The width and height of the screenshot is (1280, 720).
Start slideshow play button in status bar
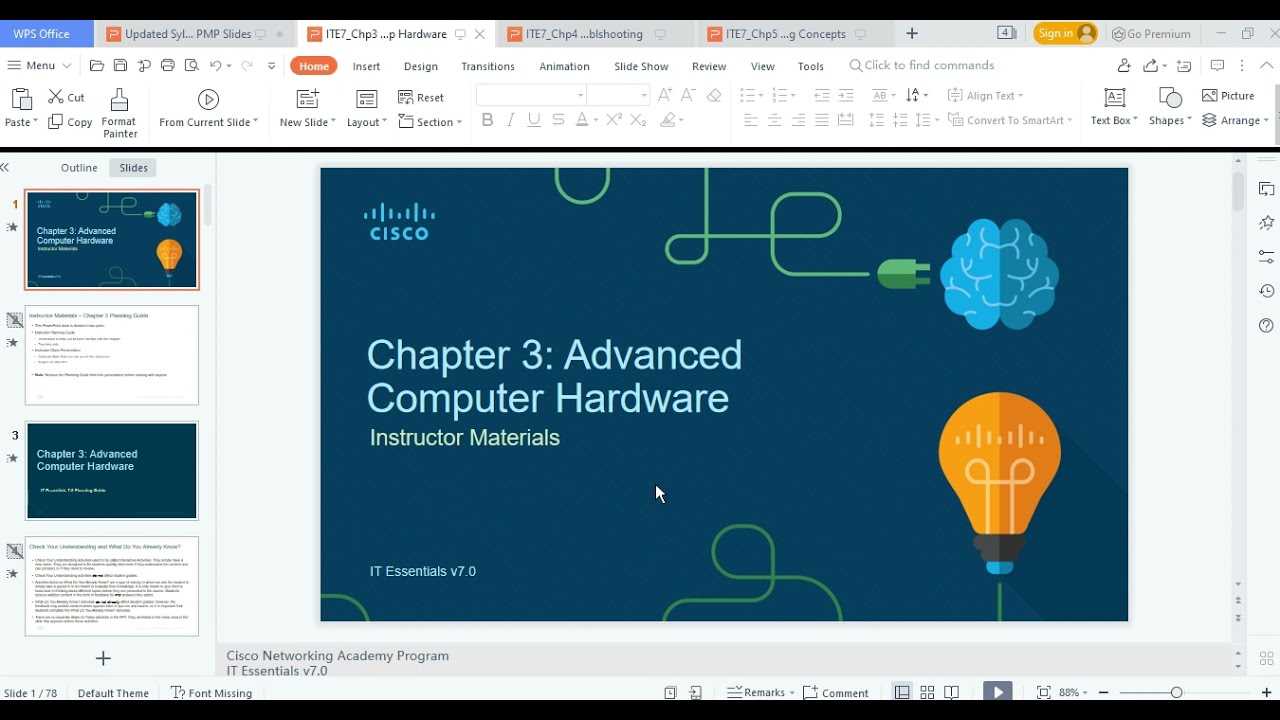click(997, 692)
